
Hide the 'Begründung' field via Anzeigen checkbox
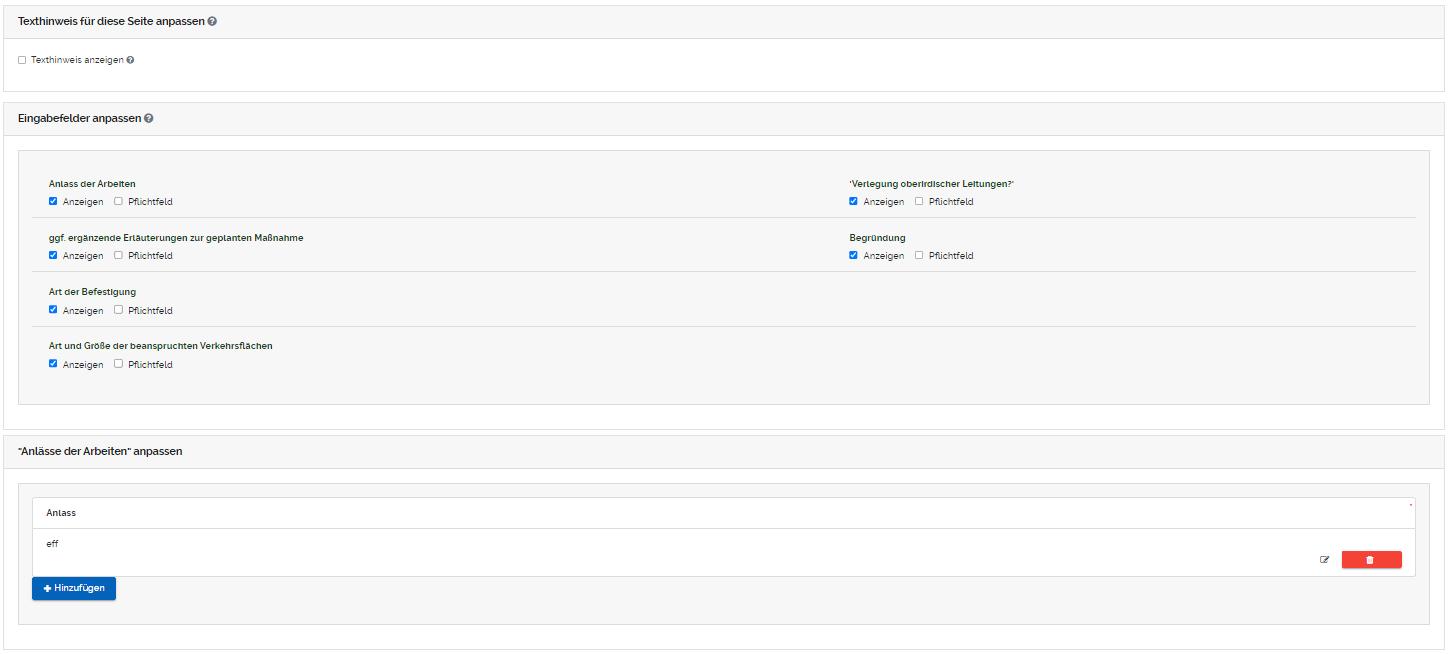(x=853, y=255)
